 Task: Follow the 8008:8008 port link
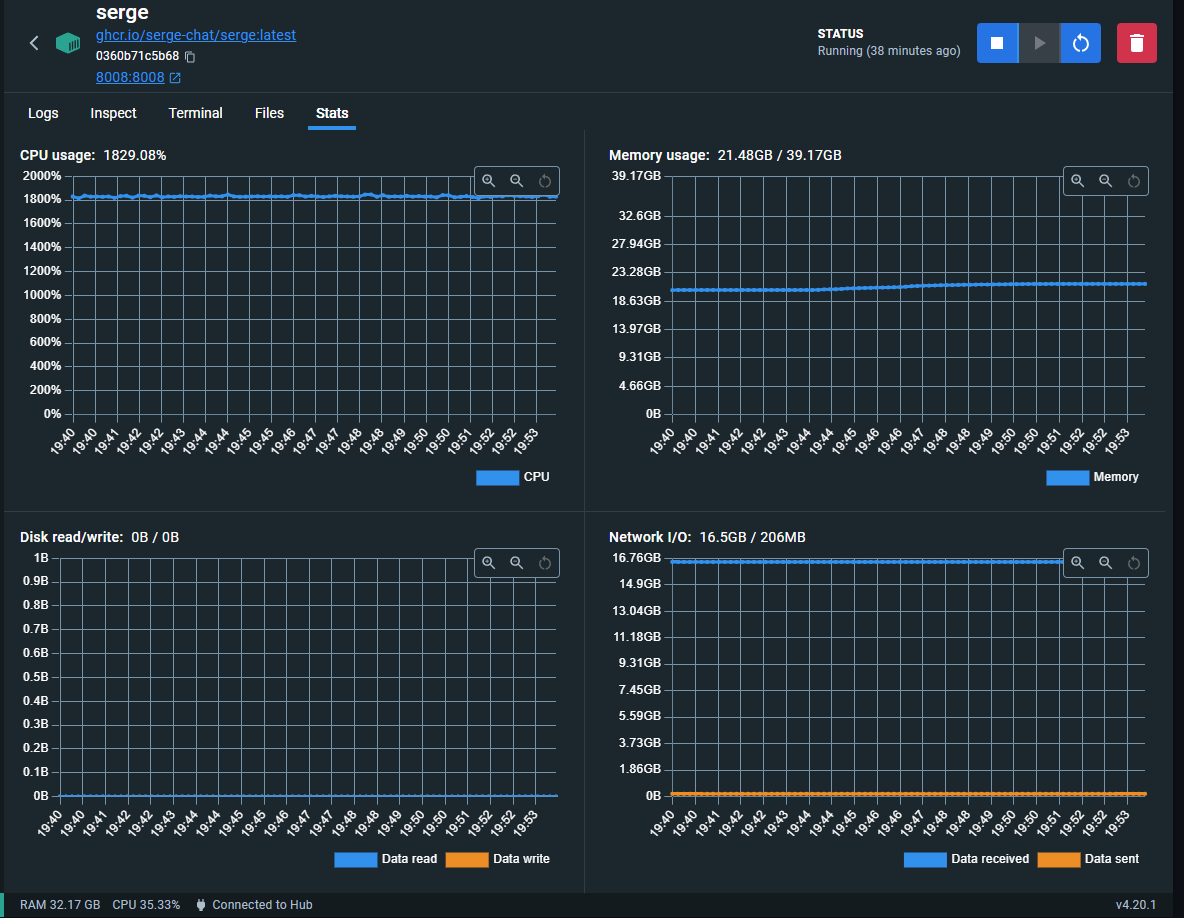click(x=130, y=77)
